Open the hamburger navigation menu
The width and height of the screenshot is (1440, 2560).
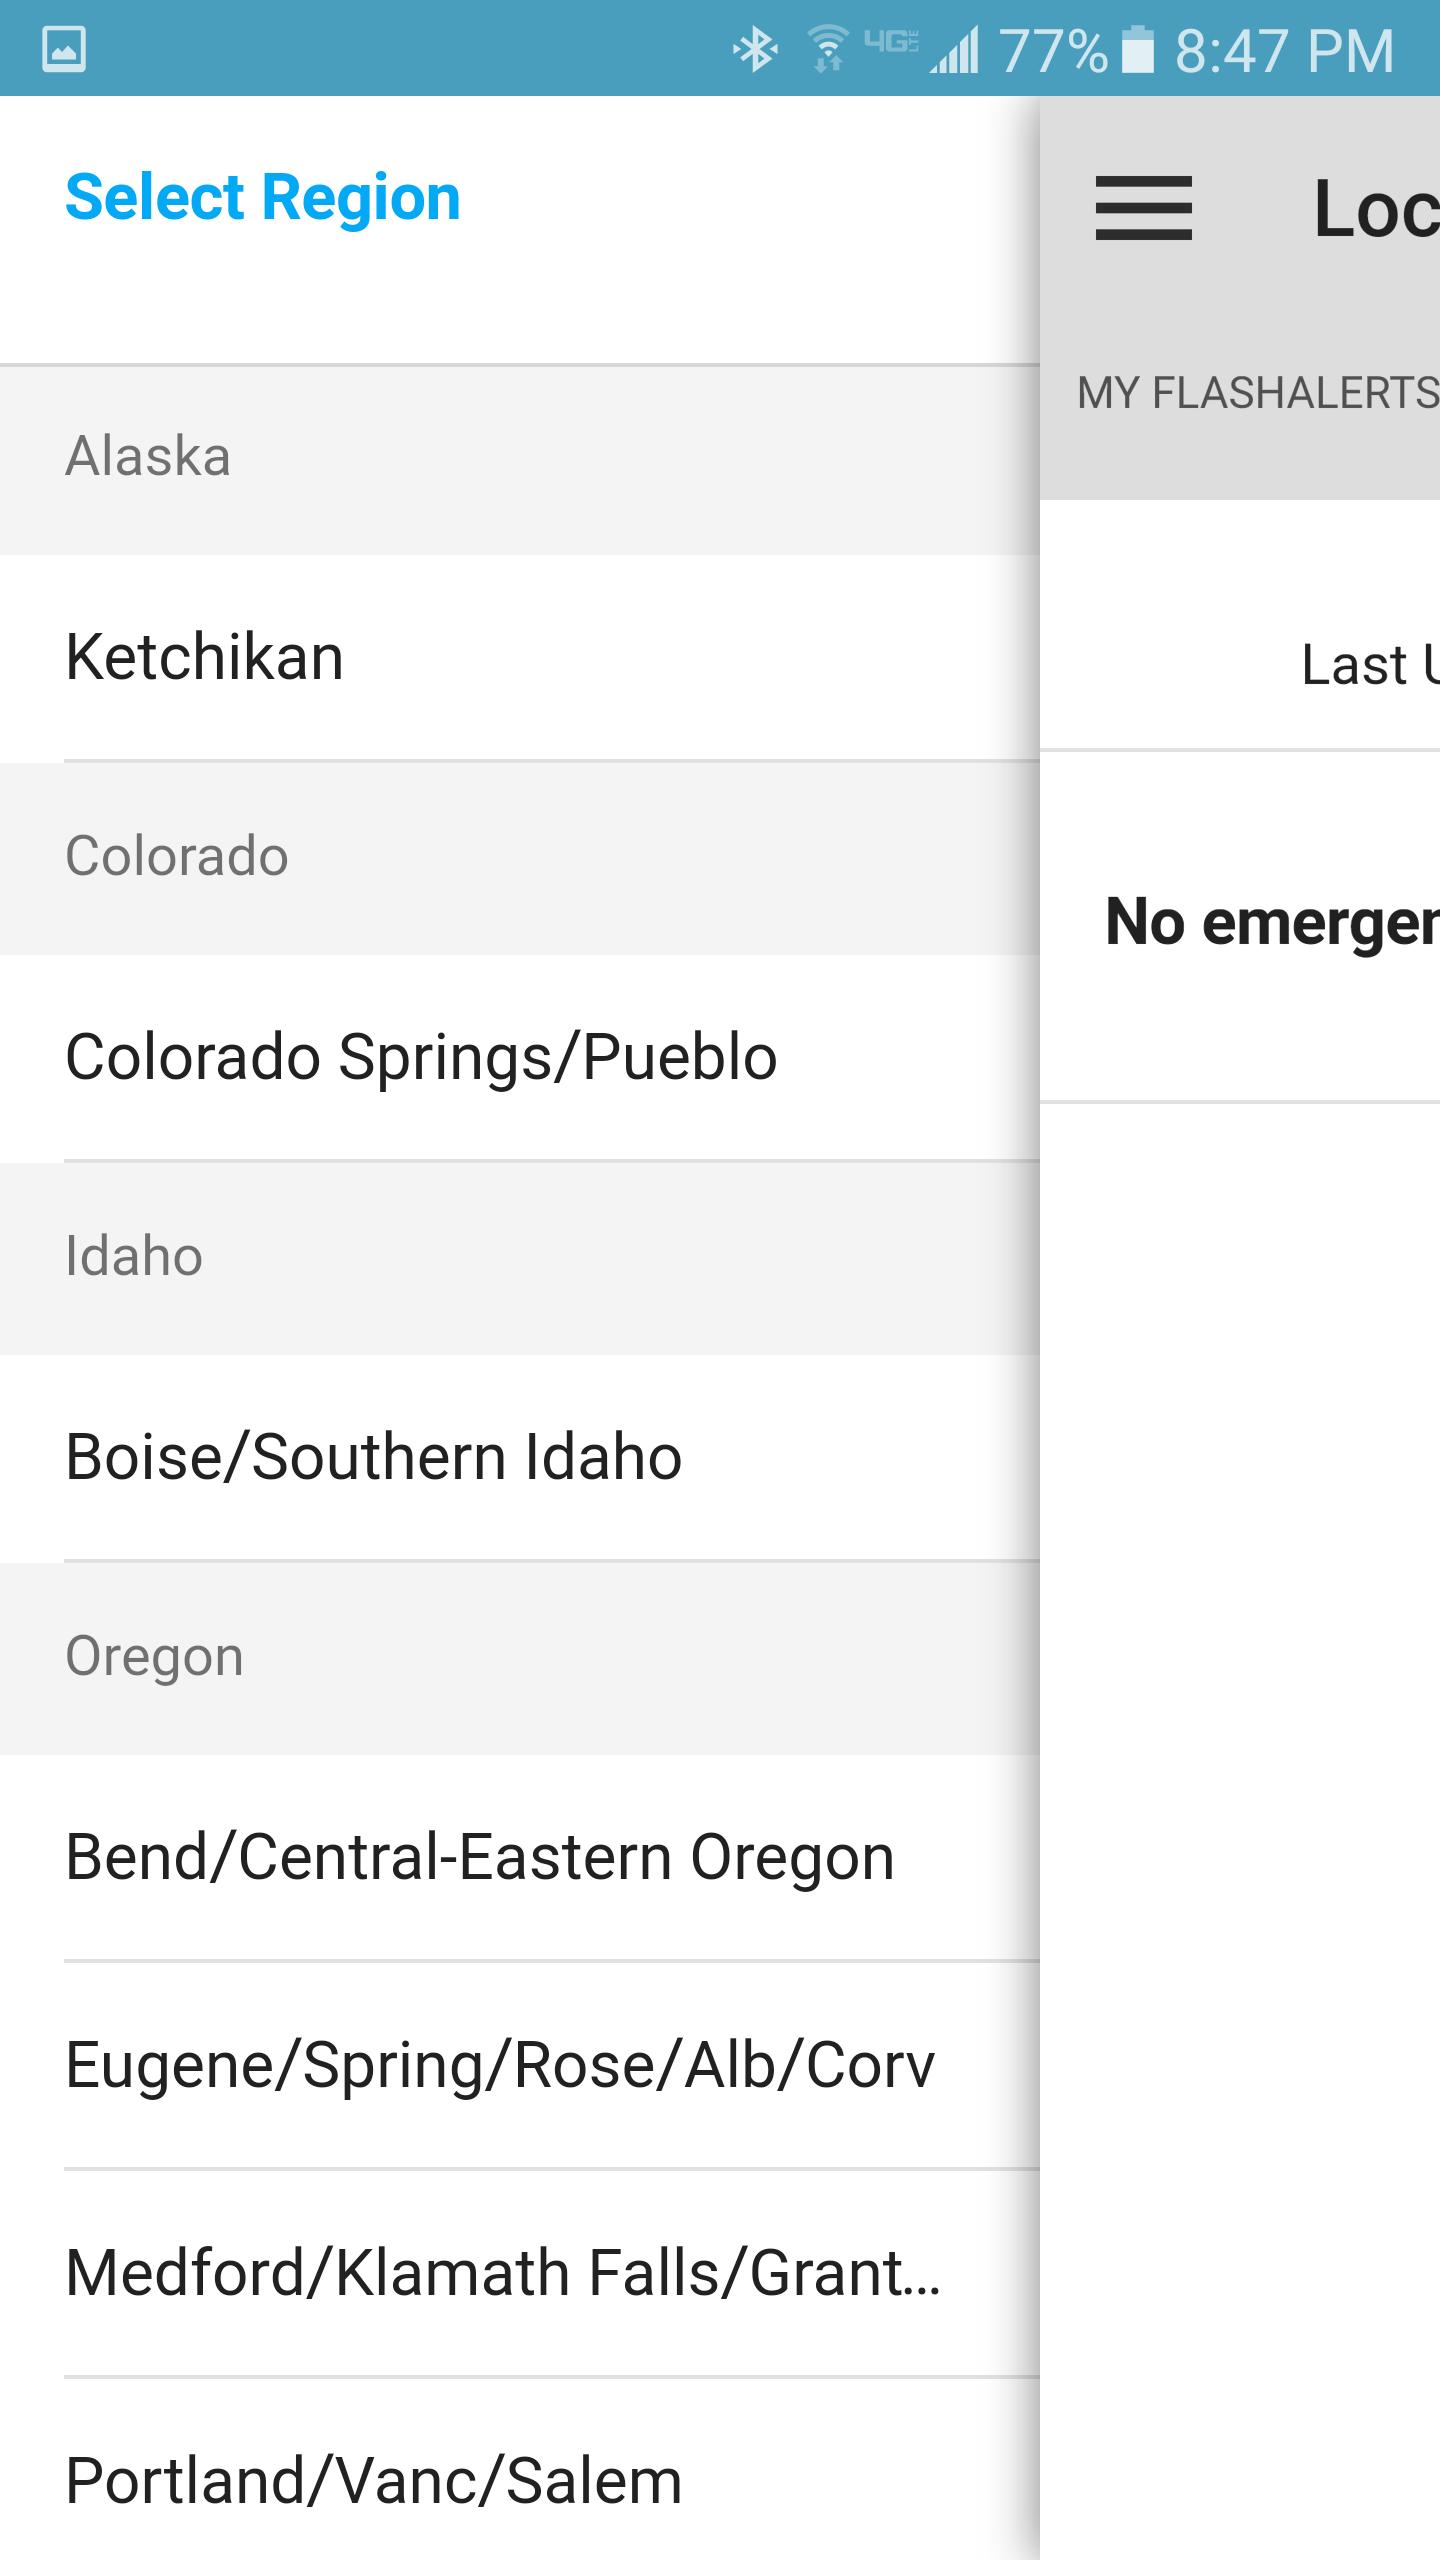click(x=1143, y=209)
